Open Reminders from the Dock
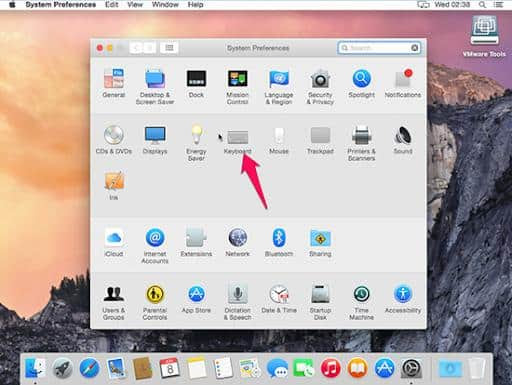 (x=223, y=368)
